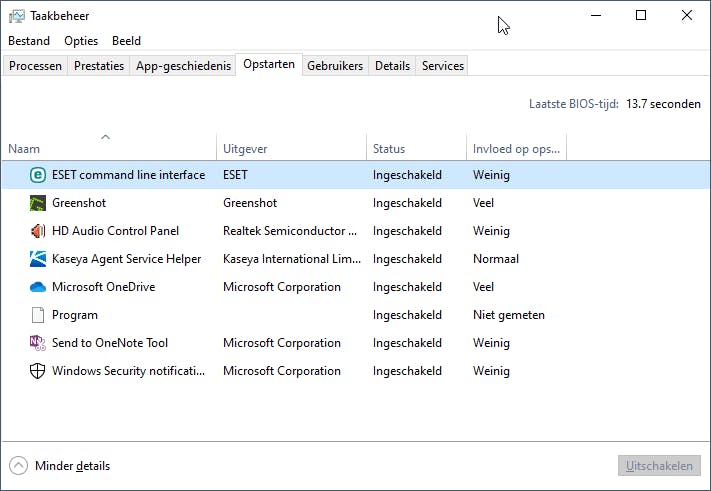Open the Beeld menu

[x=126, y=41]
